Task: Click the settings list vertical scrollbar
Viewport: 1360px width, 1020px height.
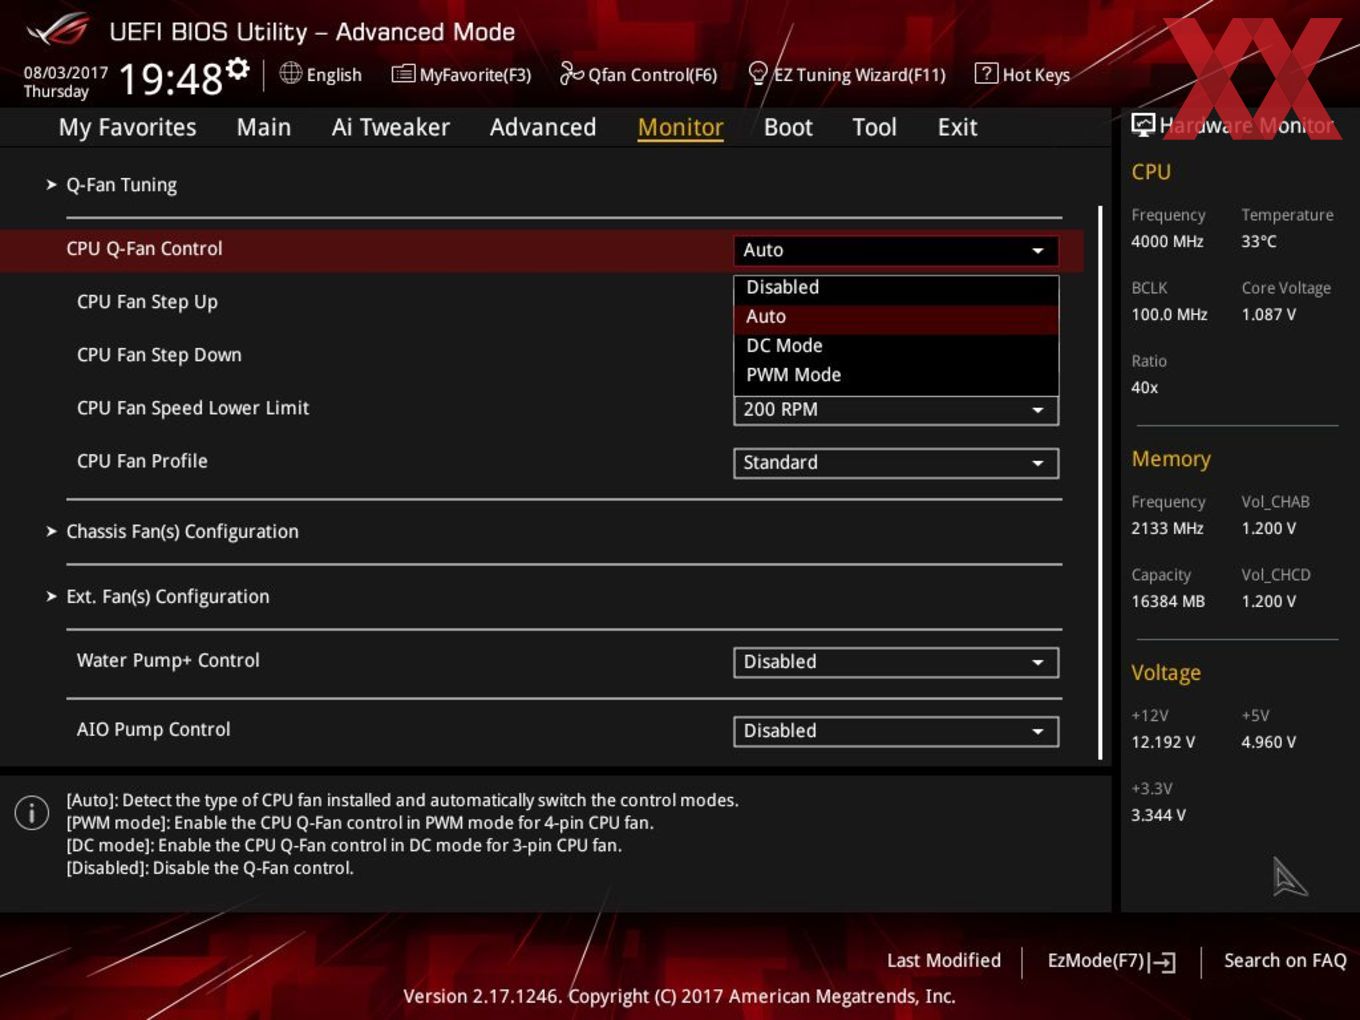Action: 1100,482
